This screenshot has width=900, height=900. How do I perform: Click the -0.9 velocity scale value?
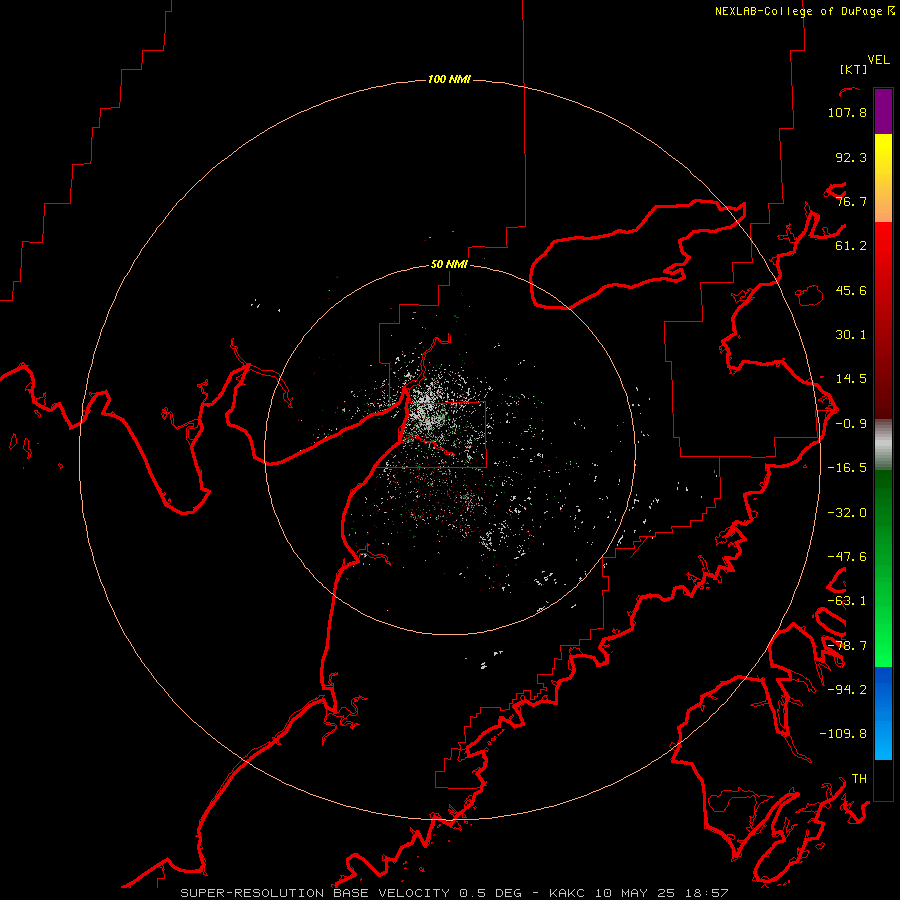click(x=851, y=424)
